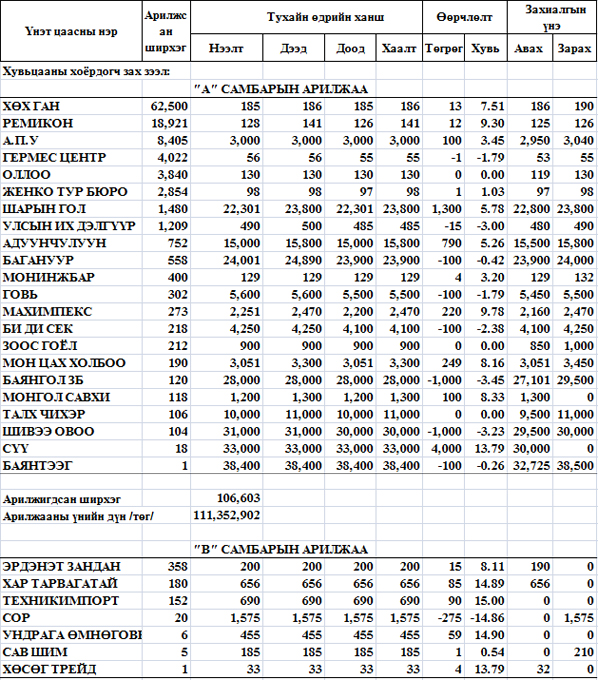598x680 pixels.
Task: Click А.П.У closing price 3,000
Action: pyautogui.click(x=399, y=141)
